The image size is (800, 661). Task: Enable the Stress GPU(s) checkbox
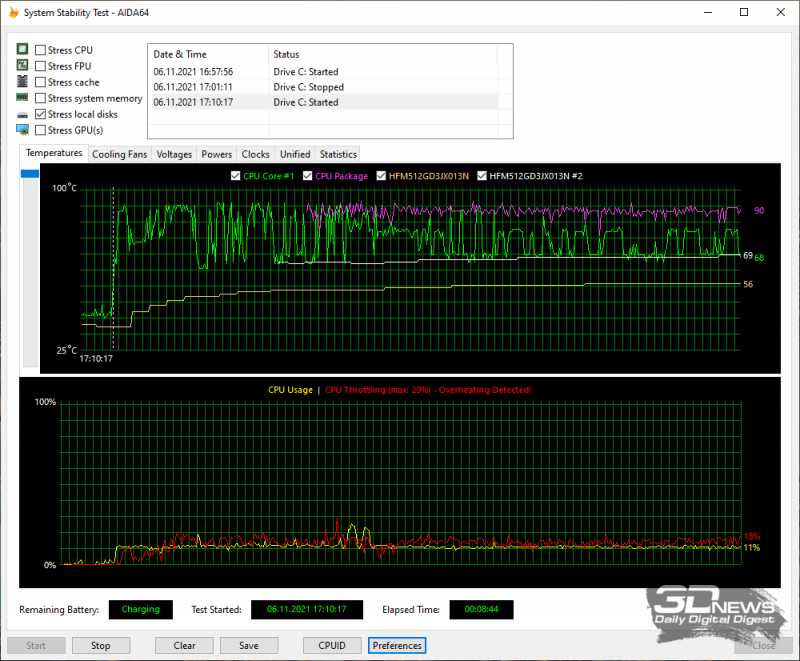point(40,130)
